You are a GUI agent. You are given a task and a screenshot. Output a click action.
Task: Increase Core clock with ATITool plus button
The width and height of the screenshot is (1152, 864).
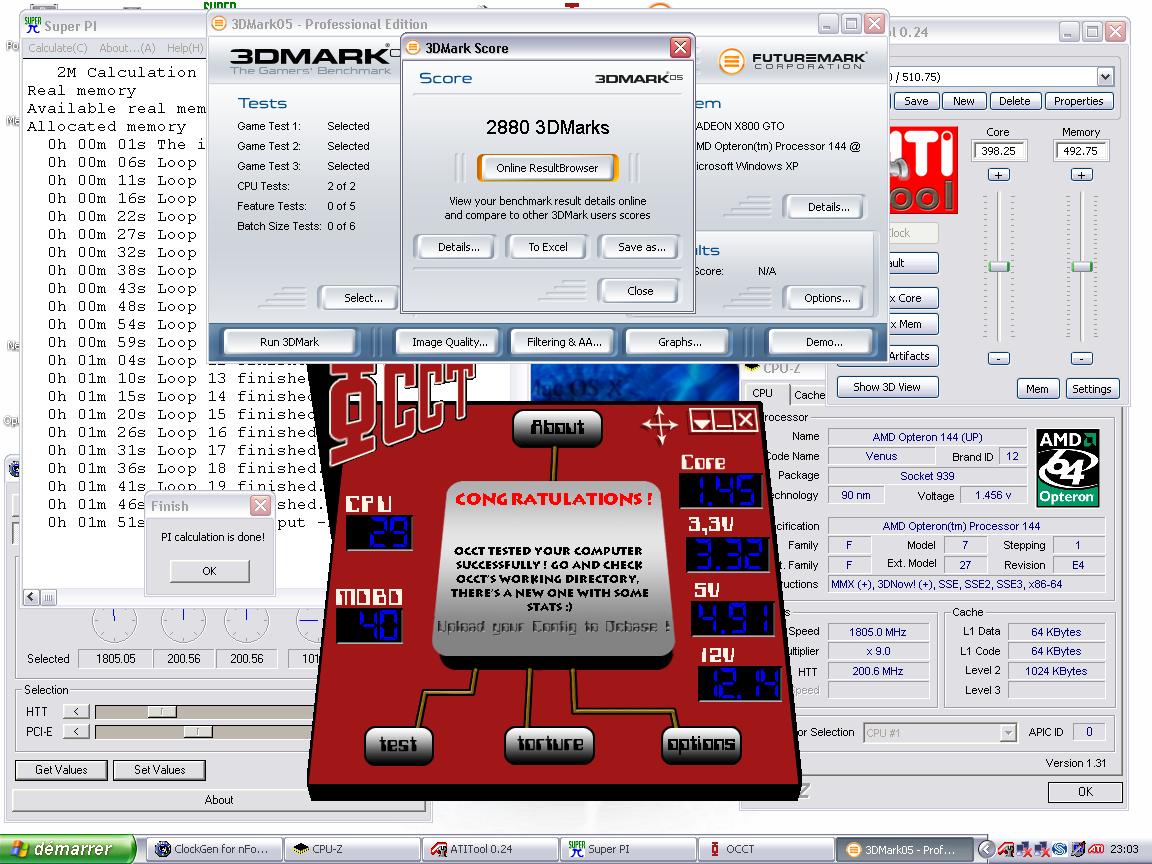point(998,175)
